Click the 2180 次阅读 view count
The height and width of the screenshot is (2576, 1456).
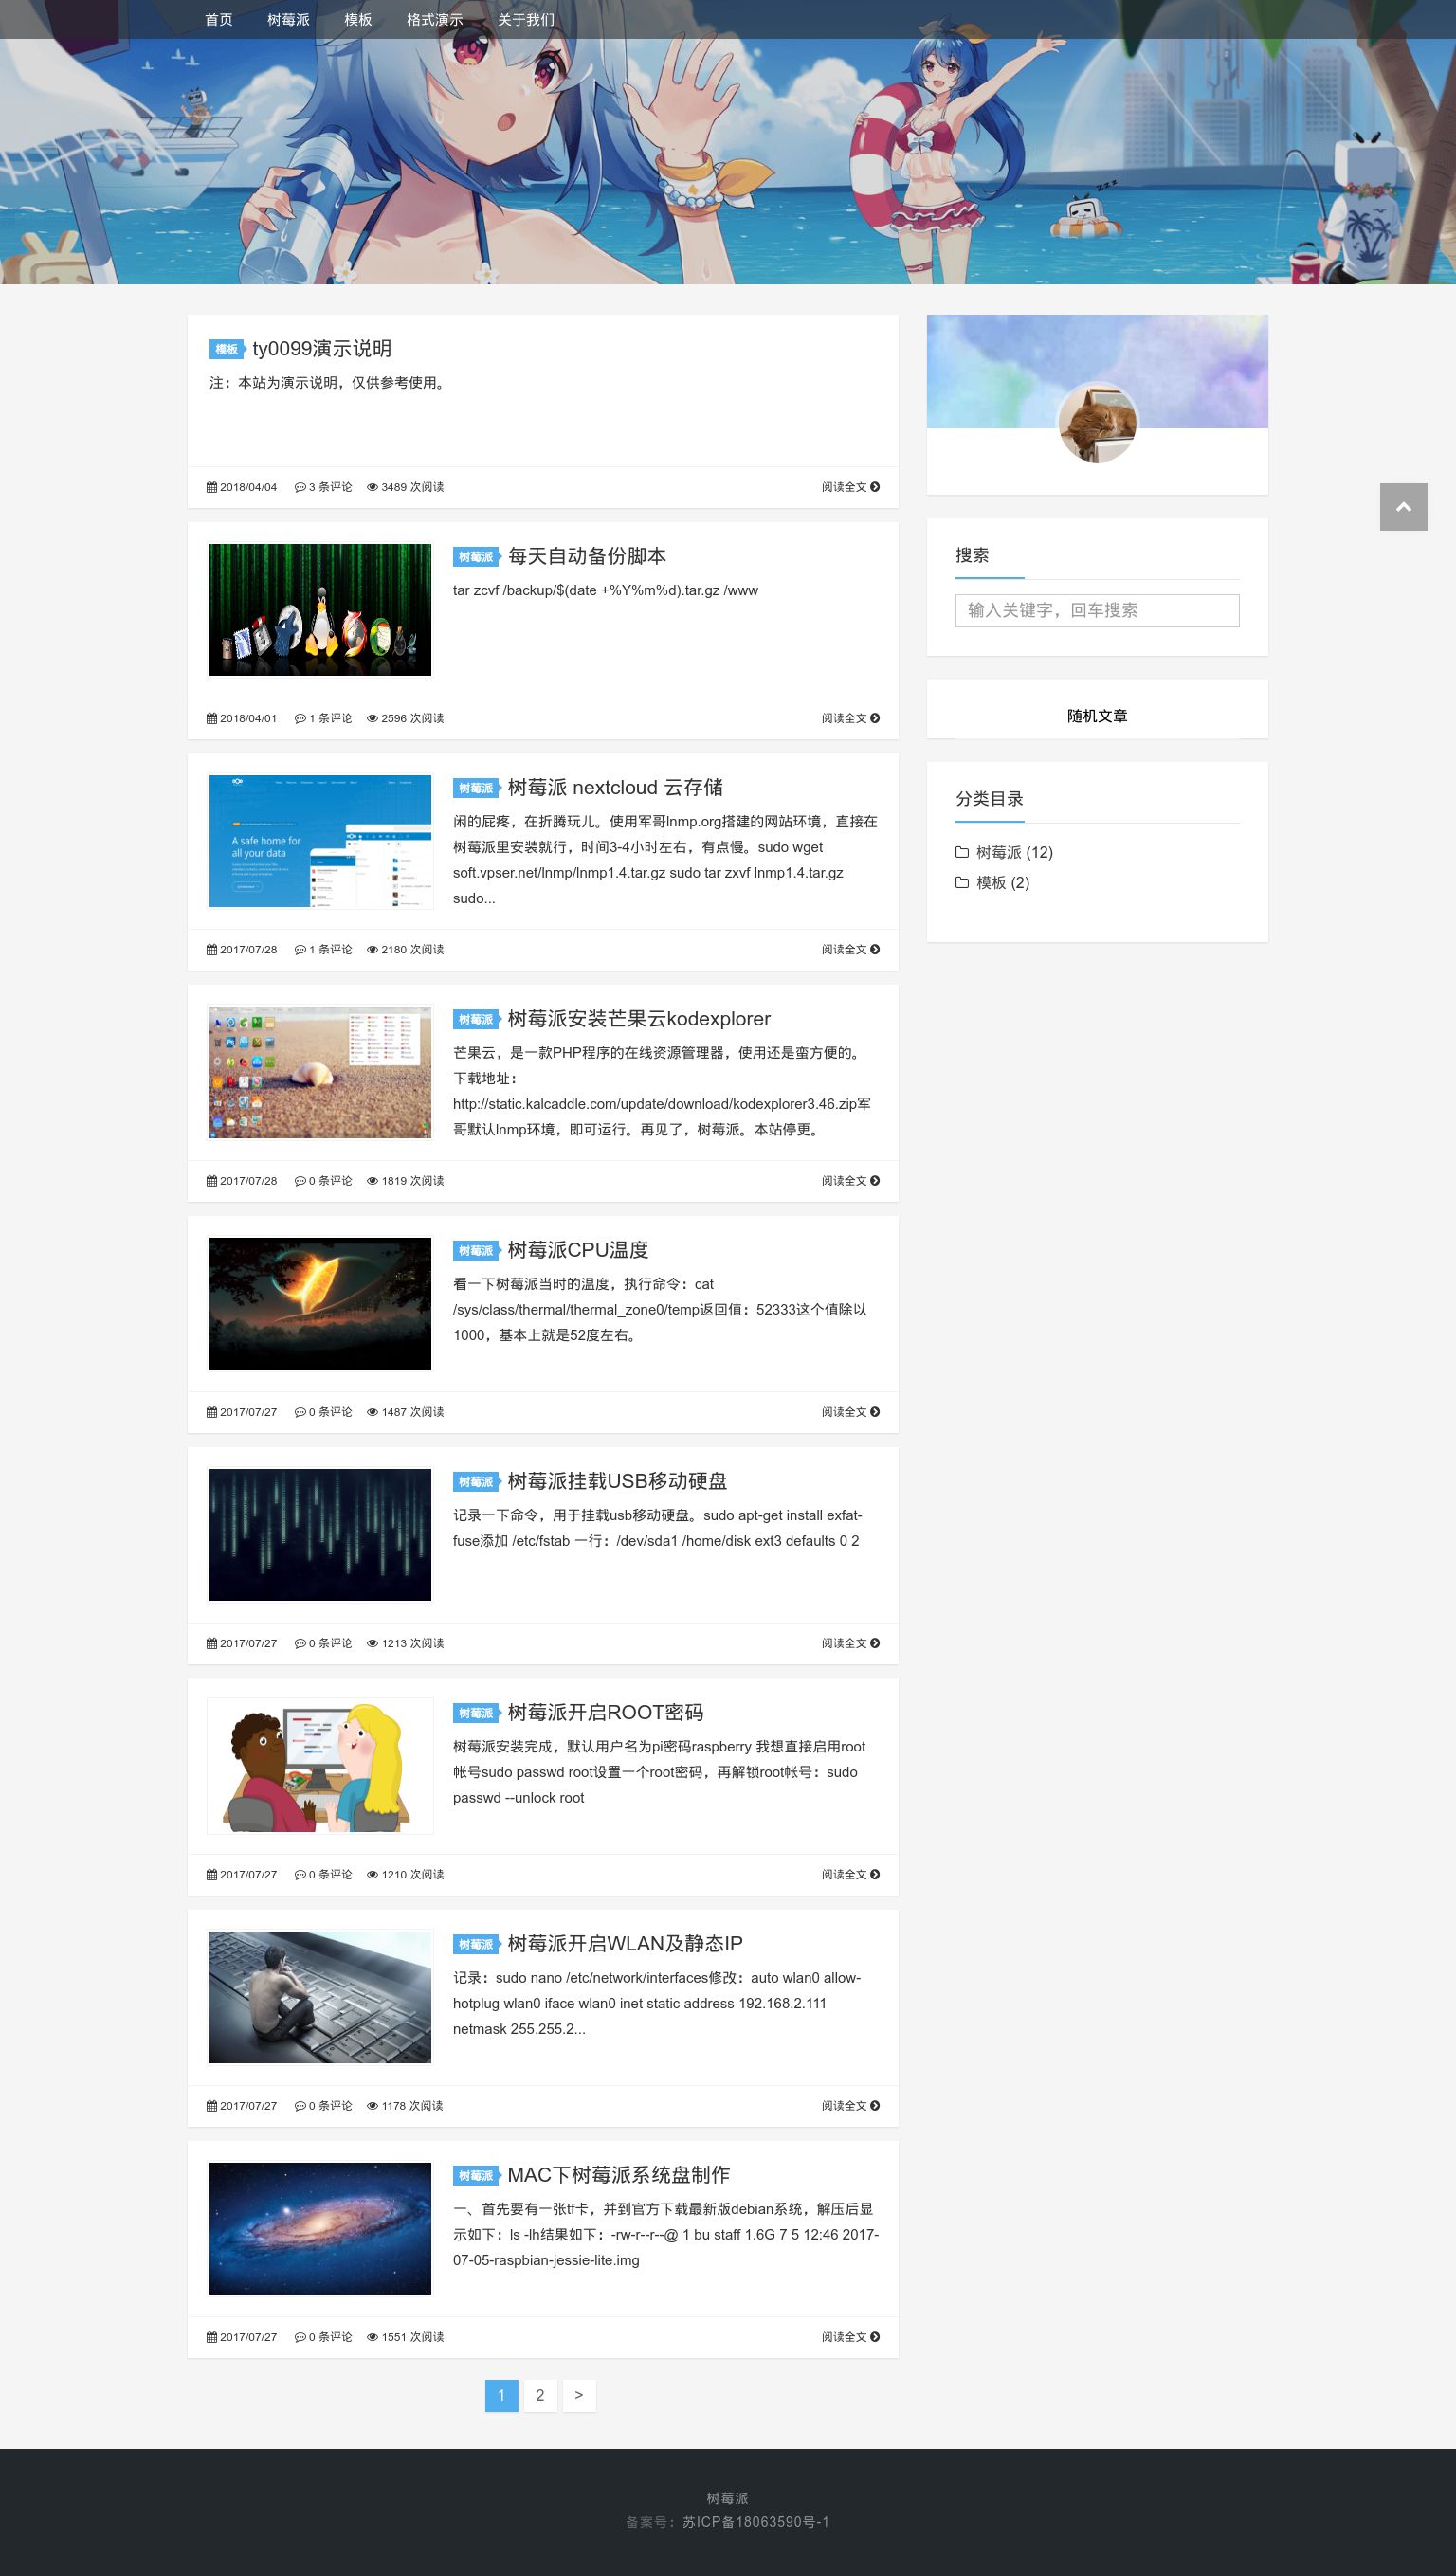coord(405,949)
